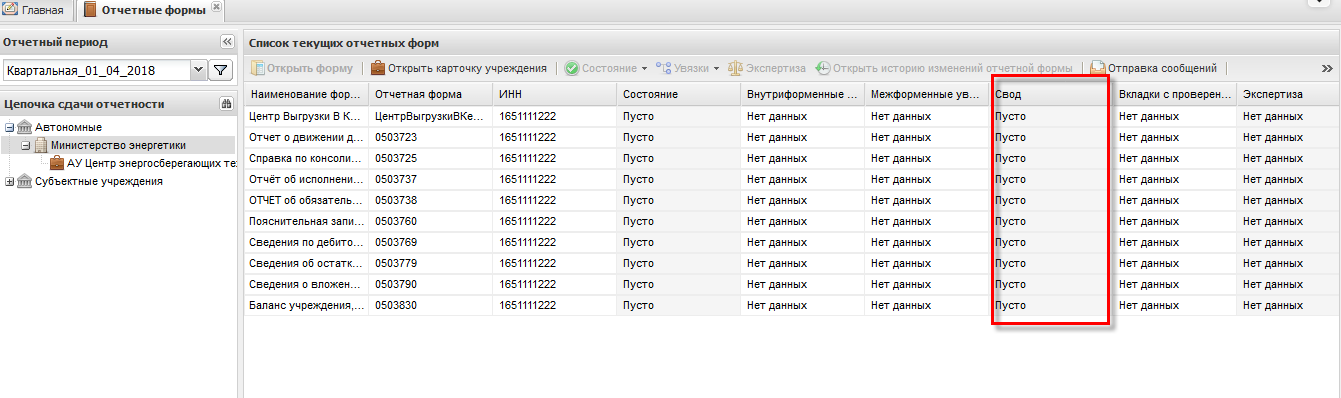Click form code 0503738 cell
The height and width of the screenshot is (398, 1341).
pos(430,200)
